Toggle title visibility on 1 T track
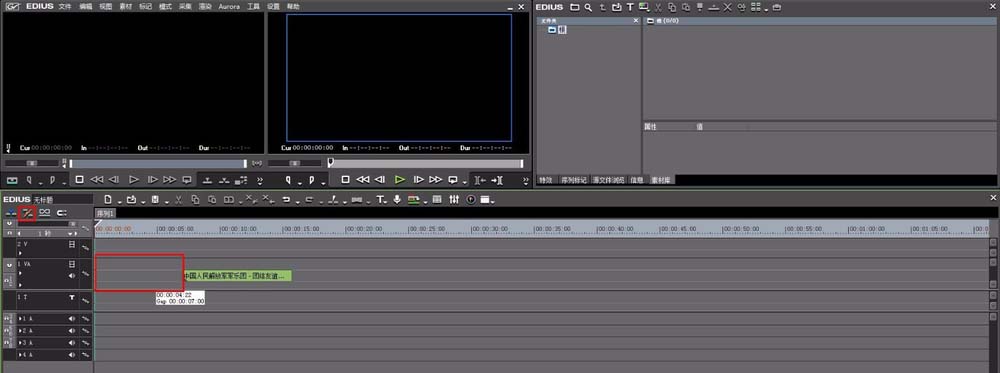 [x=72, y=298]
